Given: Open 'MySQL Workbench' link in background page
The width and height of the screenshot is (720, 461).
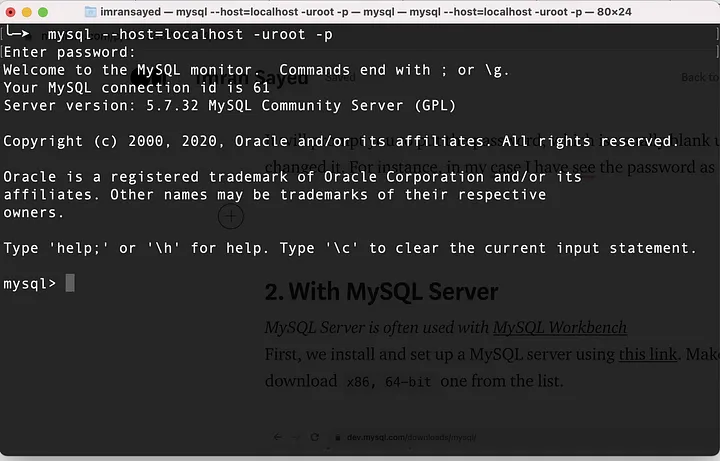Looking at the screenshot, I should pyautogui.click(x=560, y=328).
